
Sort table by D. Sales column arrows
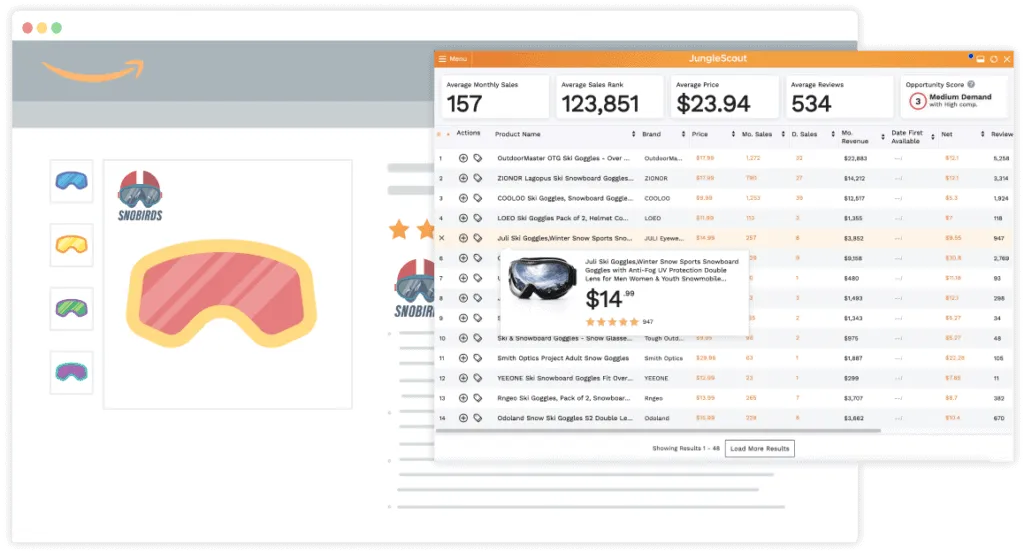point(833,134)
